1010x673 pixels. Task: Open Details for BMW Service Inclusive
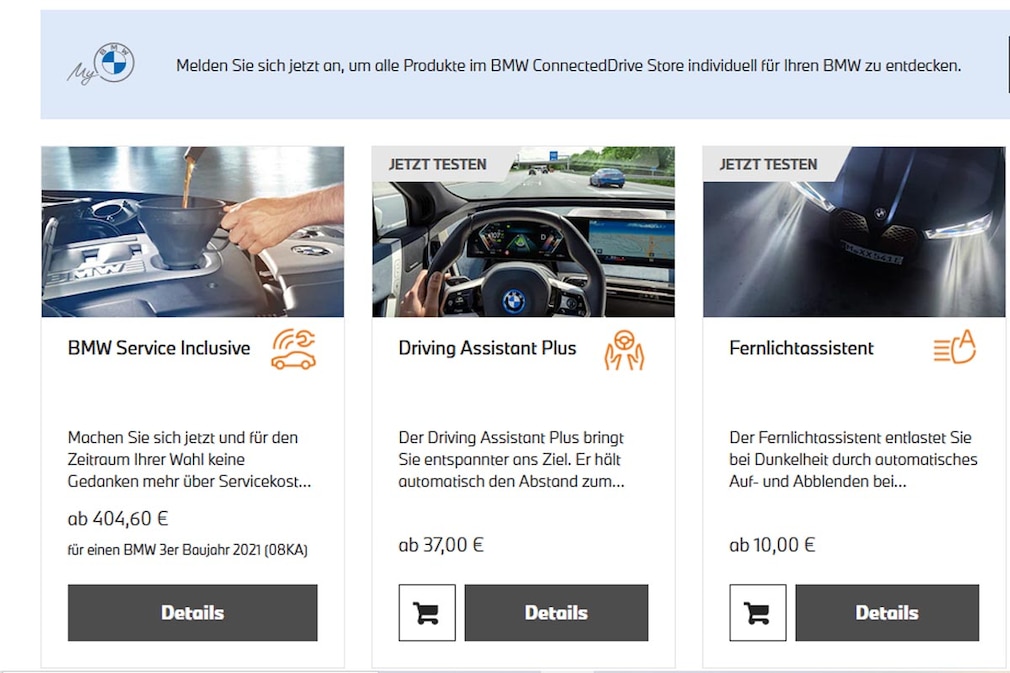[193, 612]
